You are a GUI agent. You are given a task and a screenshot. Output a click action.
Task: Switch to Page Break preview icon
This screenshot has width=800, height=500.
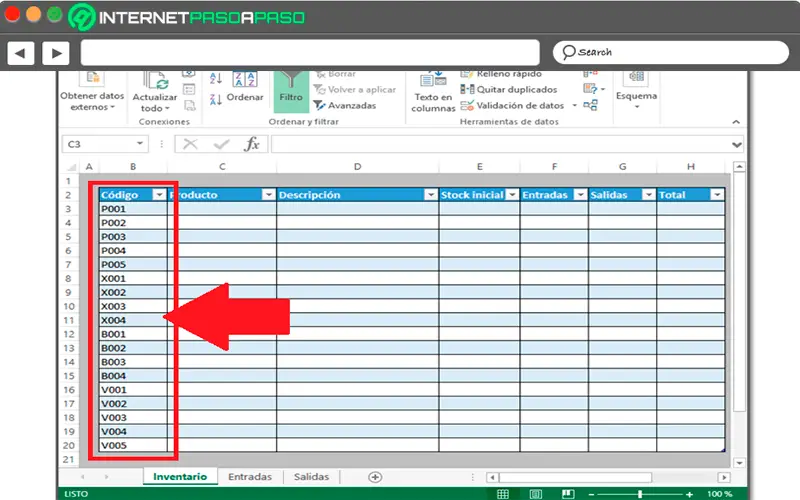coord(568,494)
